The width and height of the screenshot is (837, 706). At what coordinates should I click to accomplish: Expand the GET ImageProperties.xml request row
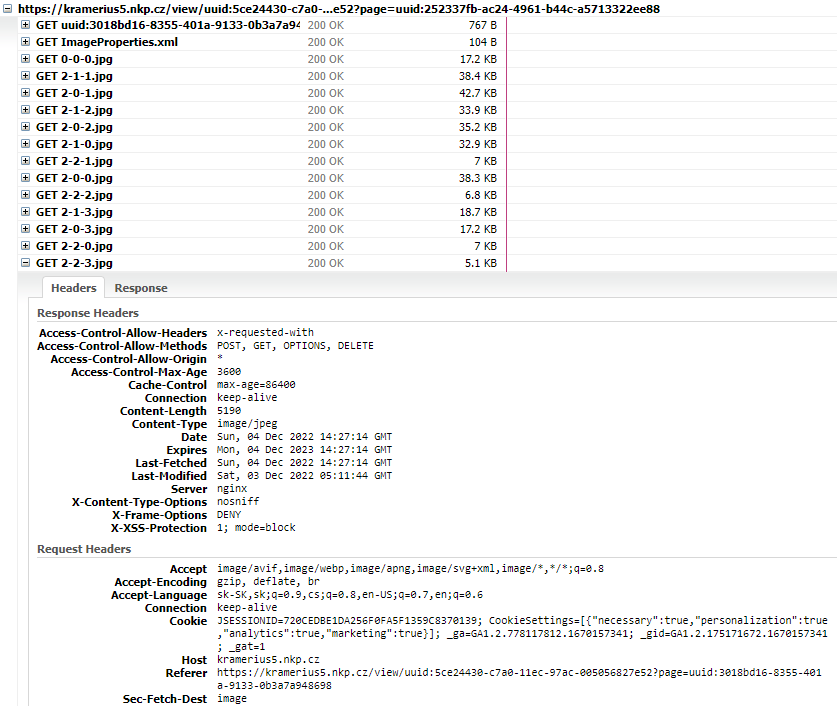[x=25, y=42]
